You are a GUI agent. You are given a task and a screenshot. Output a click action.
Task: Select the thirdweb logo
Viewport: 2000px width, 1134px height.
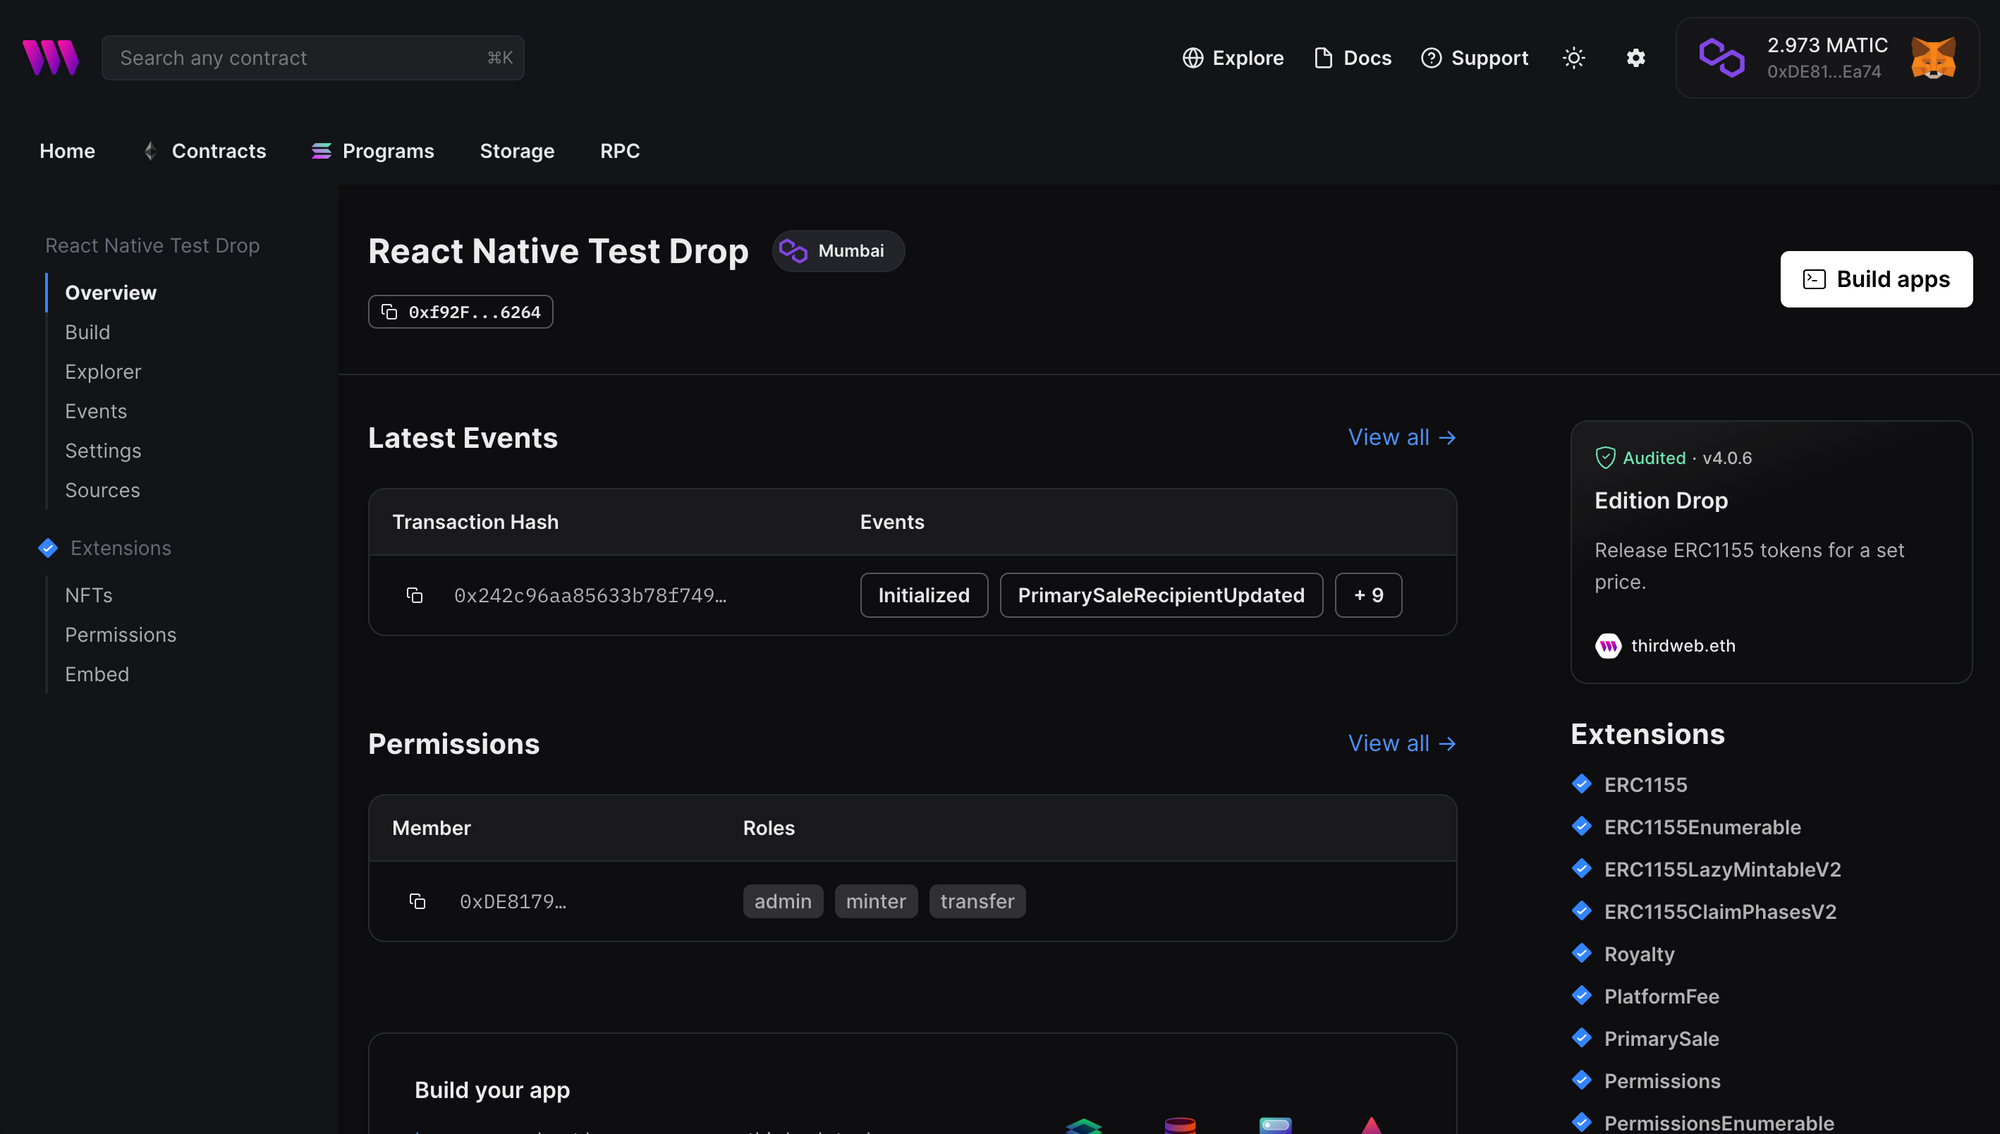[50, 57]
